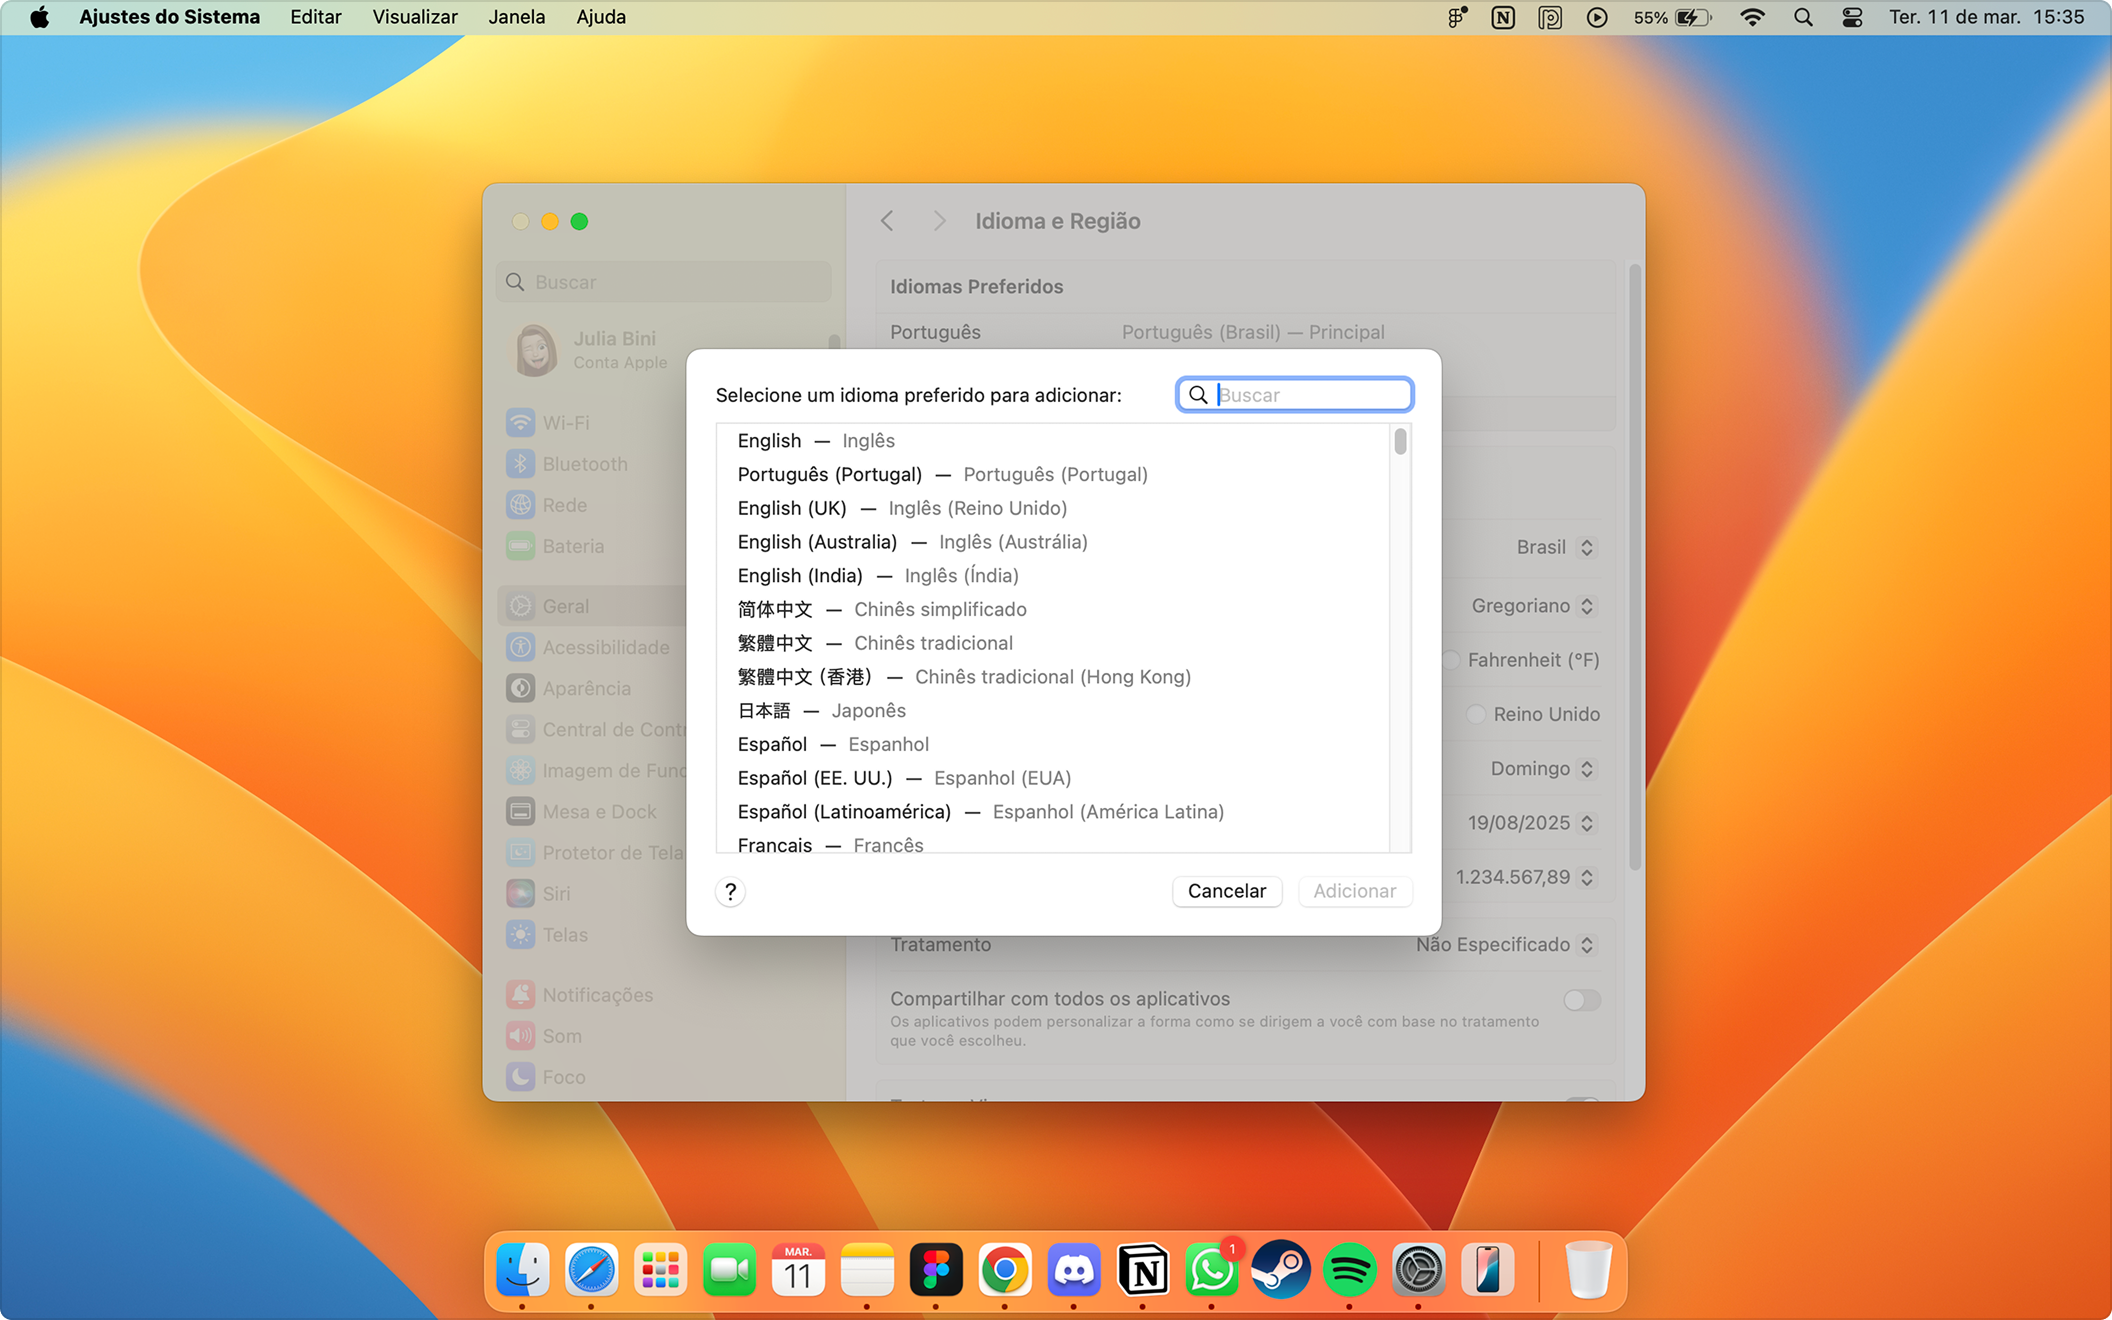This screenshot has width=2112, height=1320.
Task: Click the Cancelar button
Action: tap(1226, 891)
